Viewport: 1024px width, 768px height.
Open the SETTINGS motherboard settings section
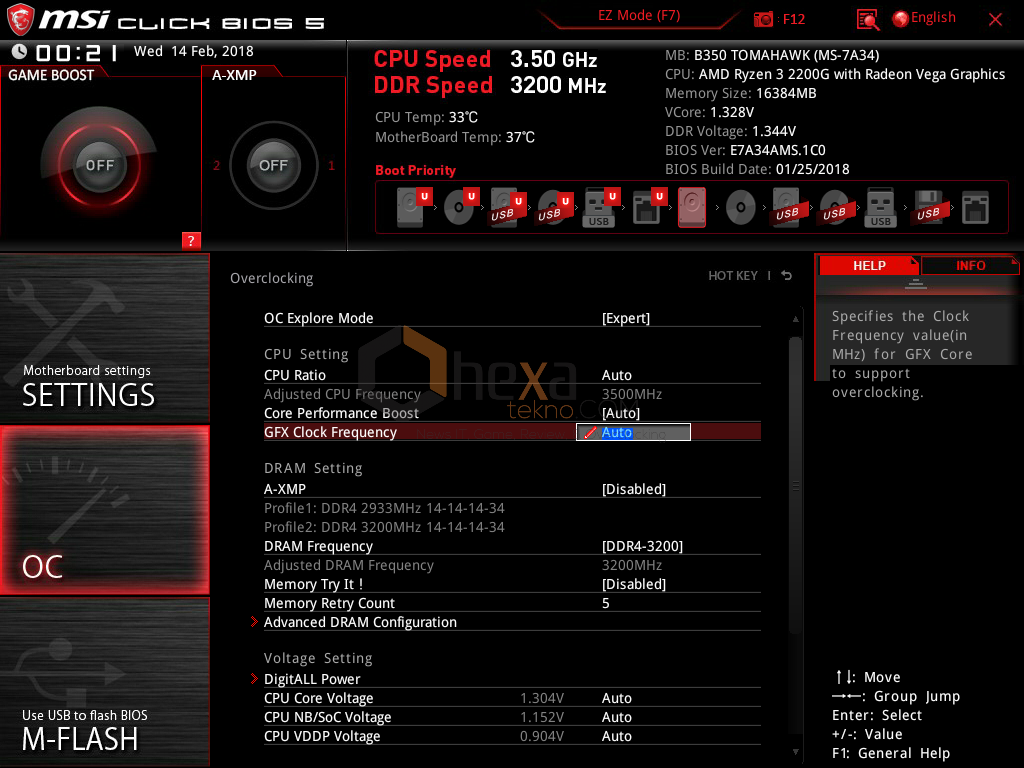pos(104,338)
